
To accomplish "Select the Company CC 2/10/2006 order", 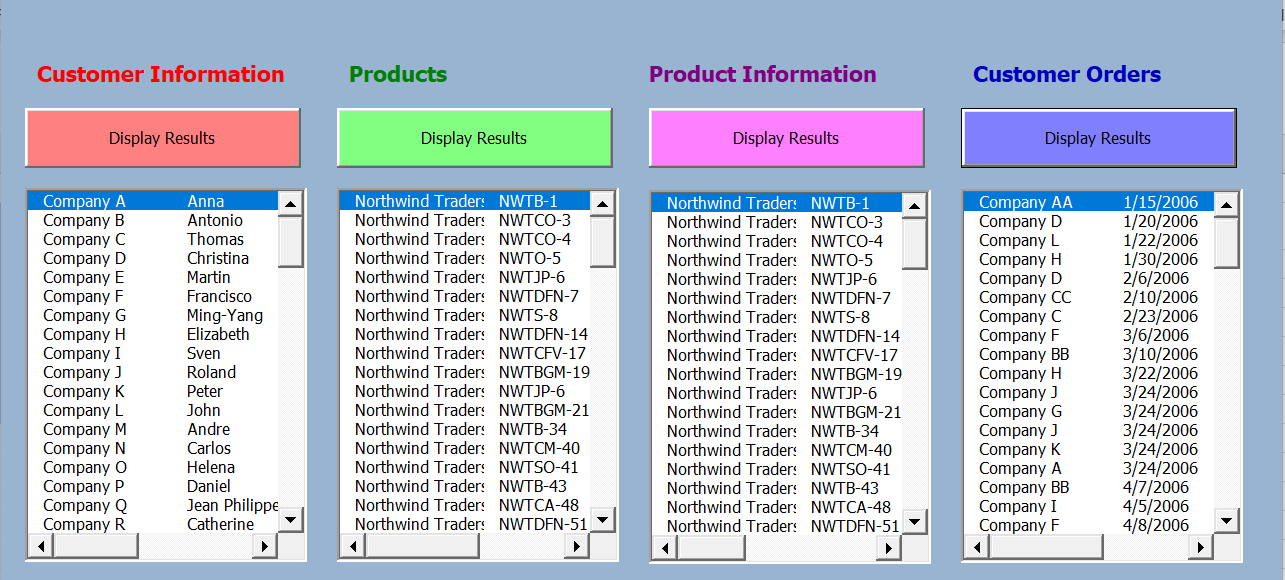I will point(1090,297).
